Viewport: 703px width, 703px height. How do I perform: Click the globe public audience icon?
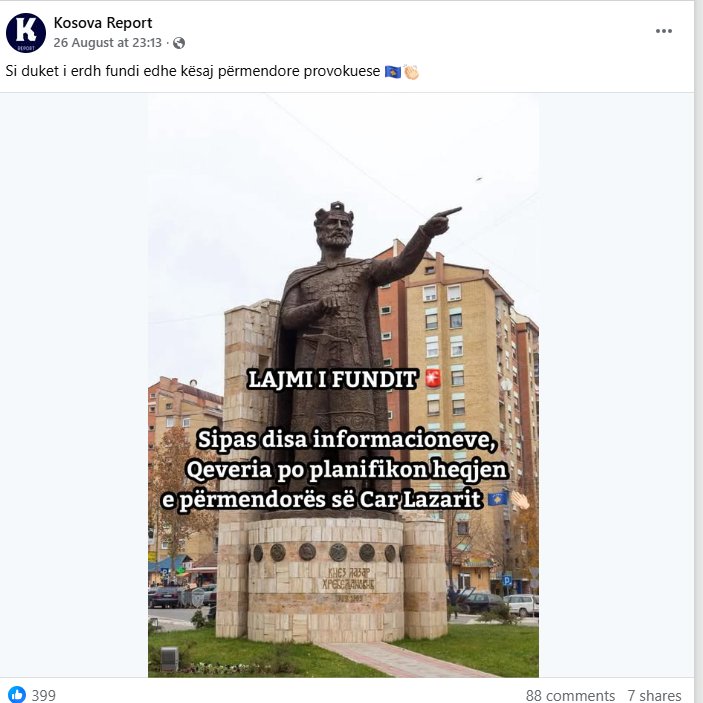[179, 43]
